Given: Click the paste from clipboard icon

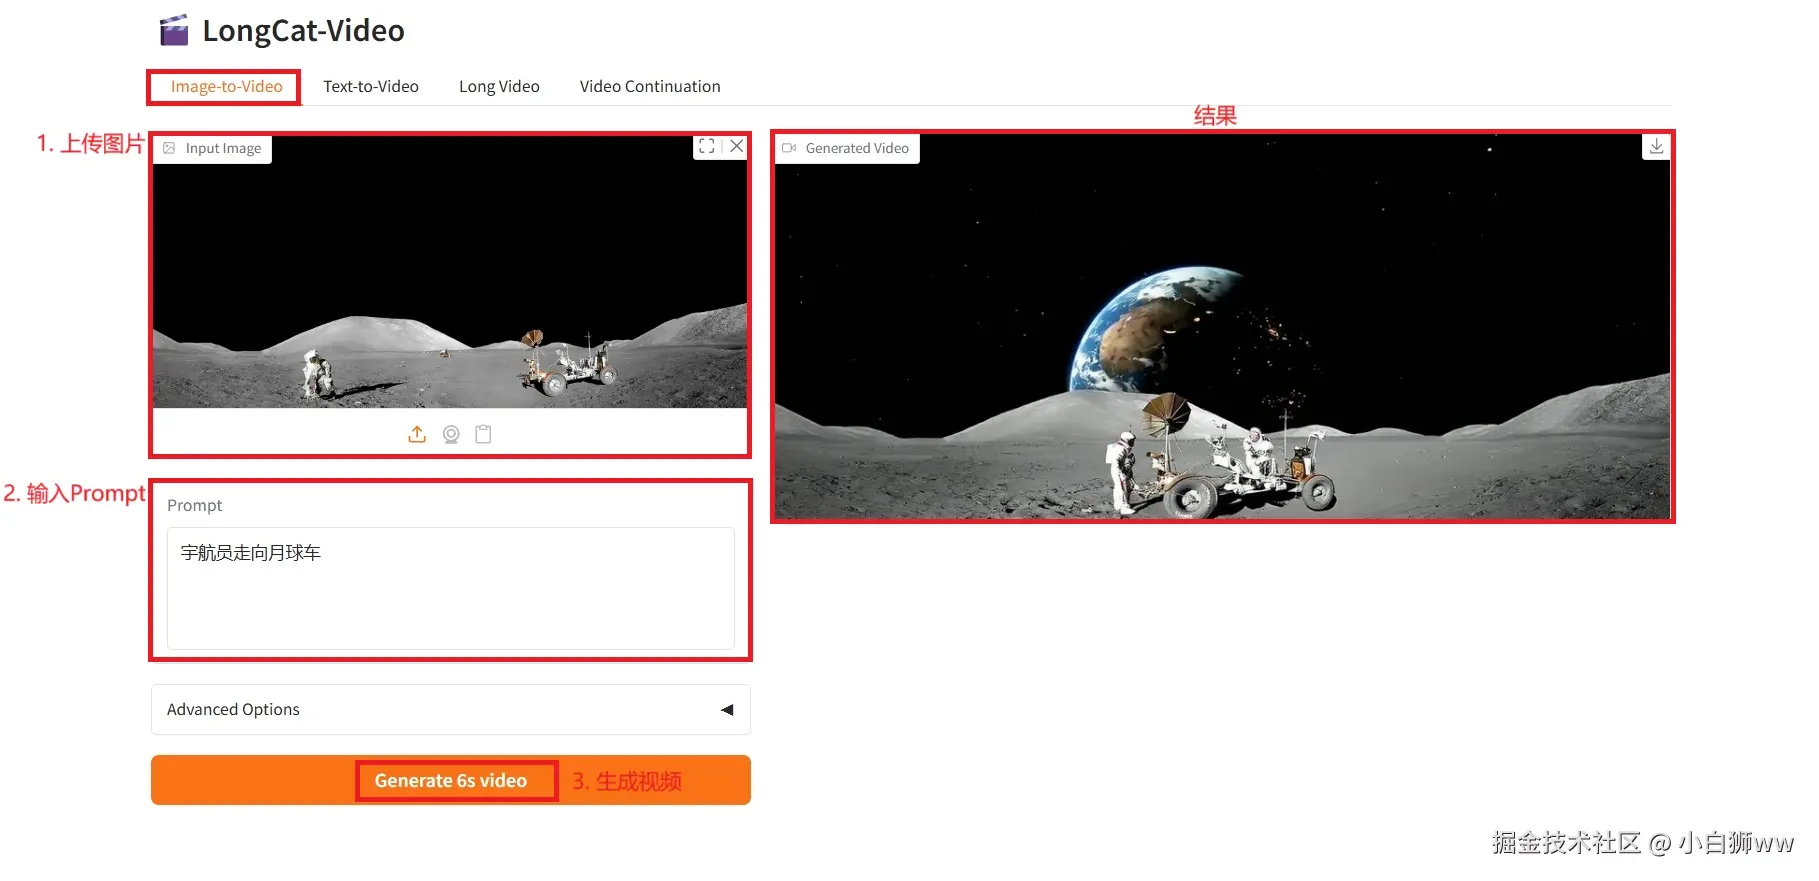Looking at the screenshot, I should pyautogui.click(x=483, y=434).
